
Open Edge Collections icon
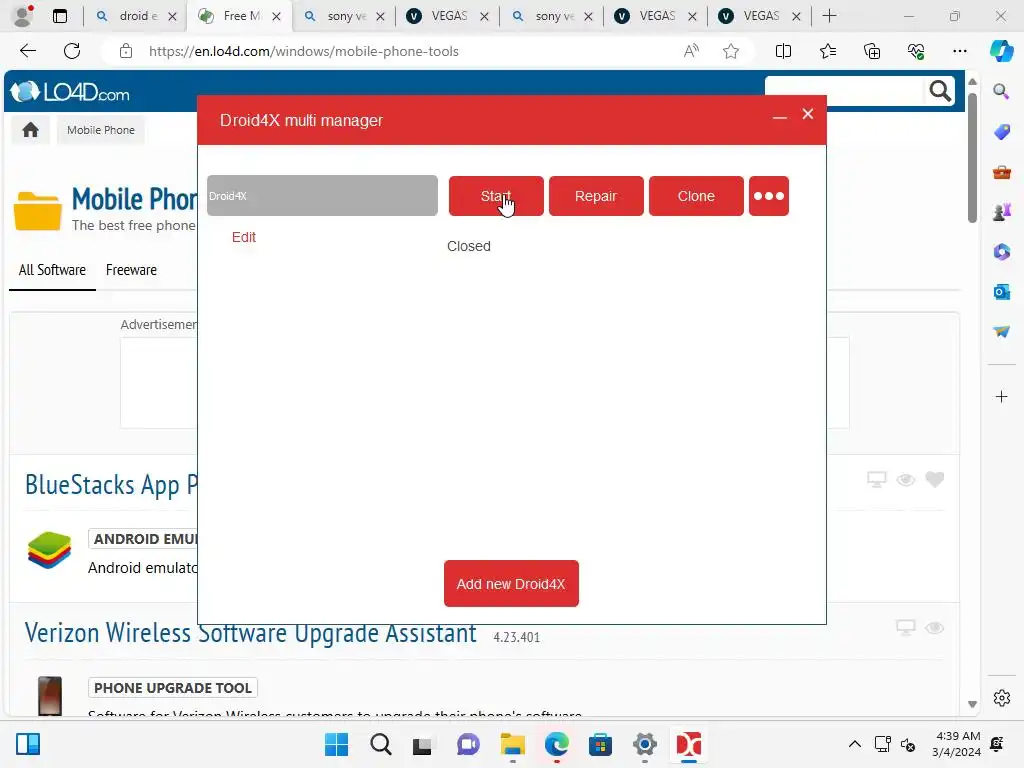872,51
